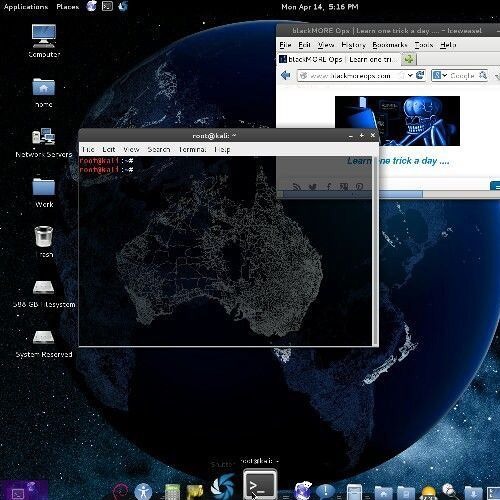Click the purple workspace switcher in dock

click(24, 490)
